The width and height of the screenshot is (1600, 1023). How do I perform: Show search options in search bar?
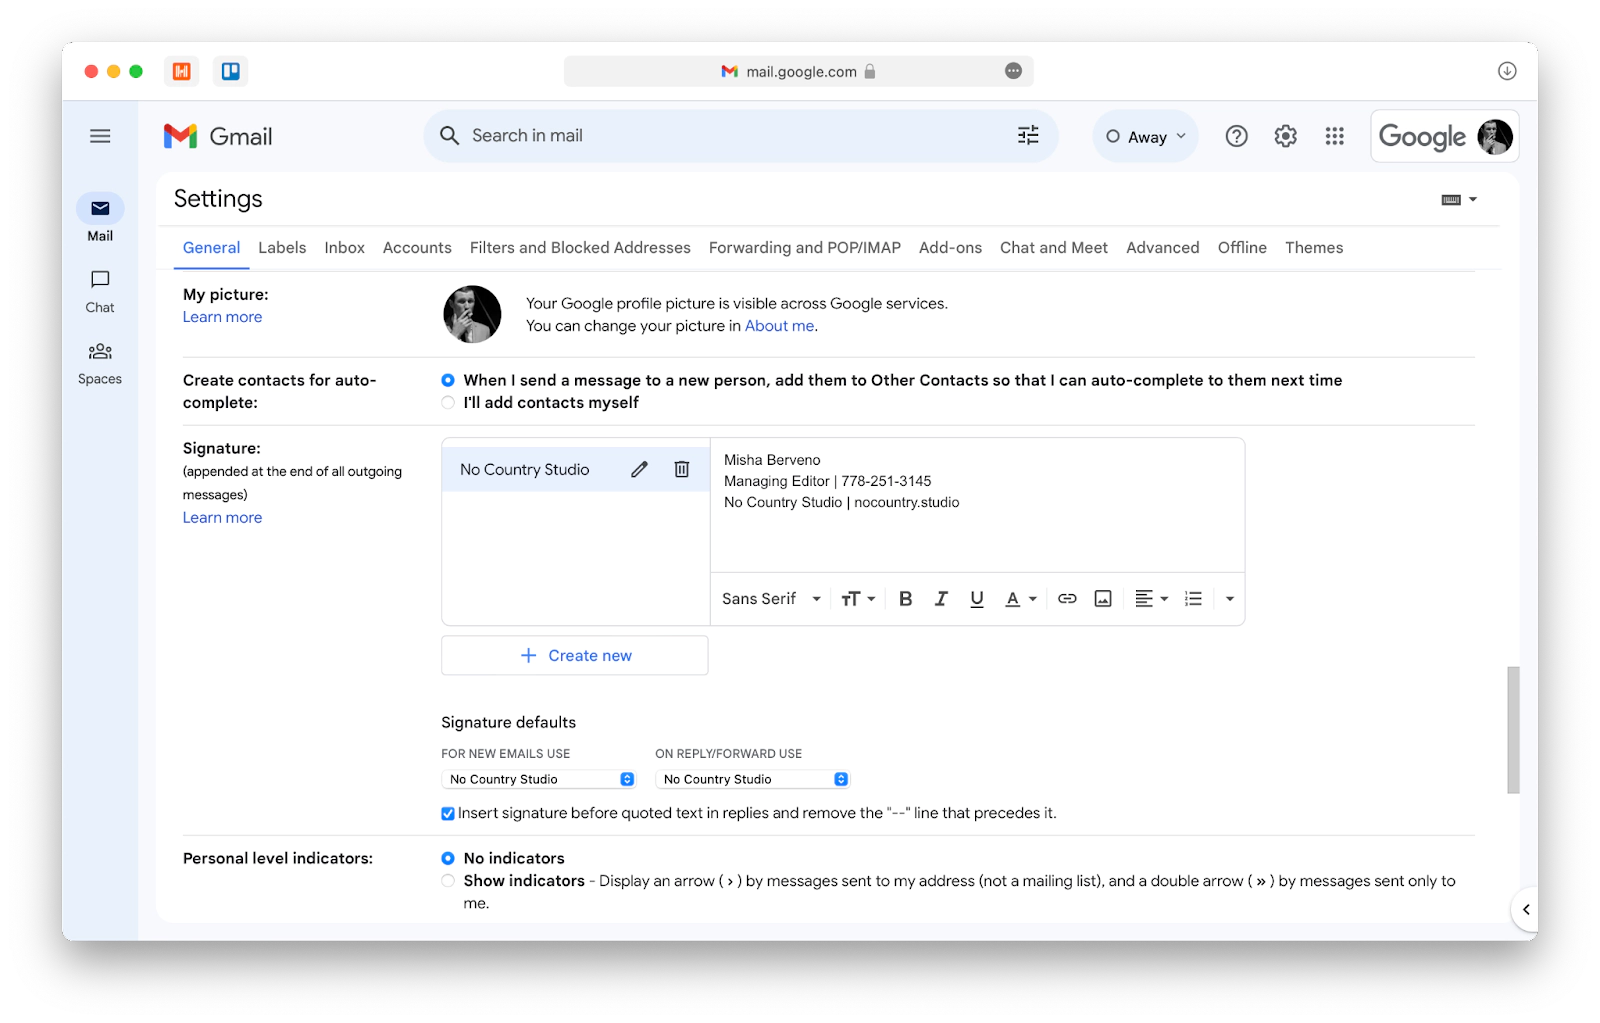(1028, 135)
